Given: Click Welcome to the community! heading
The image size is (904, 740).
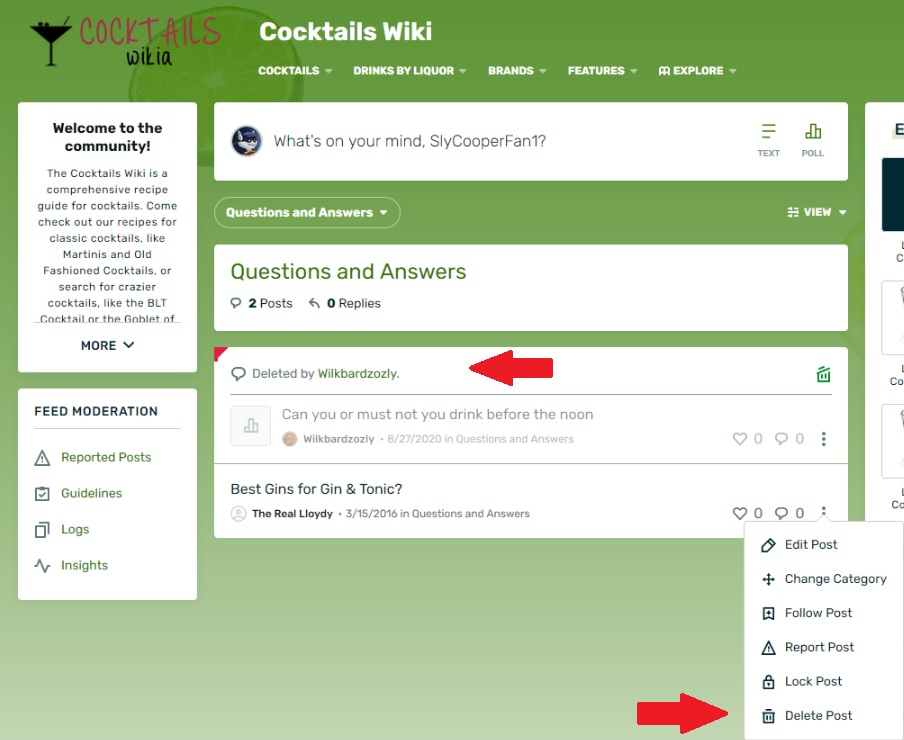Looking at the screenshot, I should click(107, 137).
